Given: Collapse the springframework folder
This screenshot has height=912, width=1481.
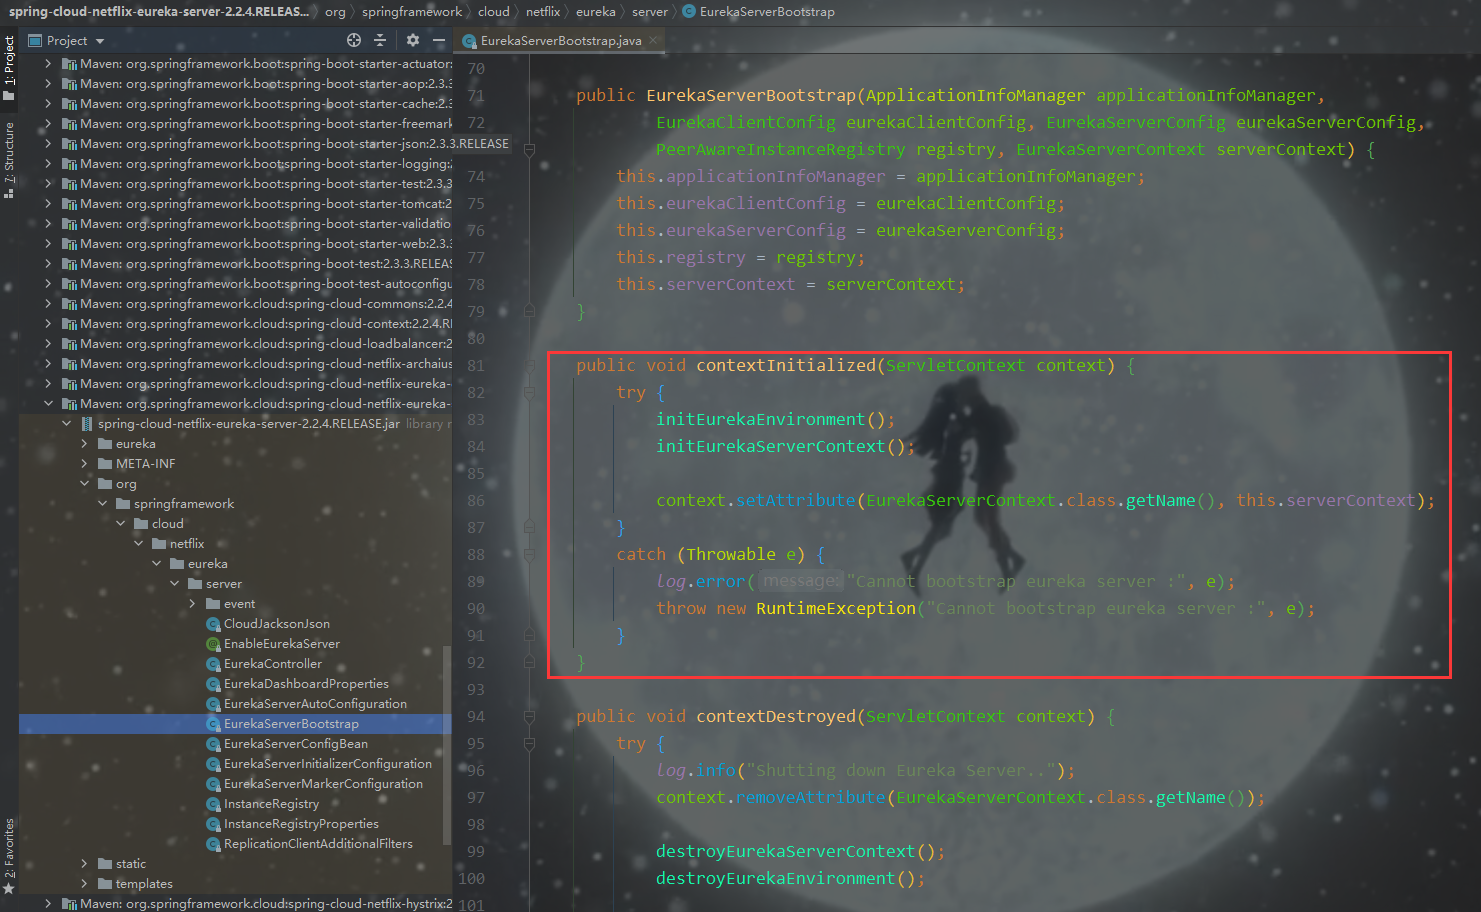Looking at the screenshot, I should [x=102, y=504].
